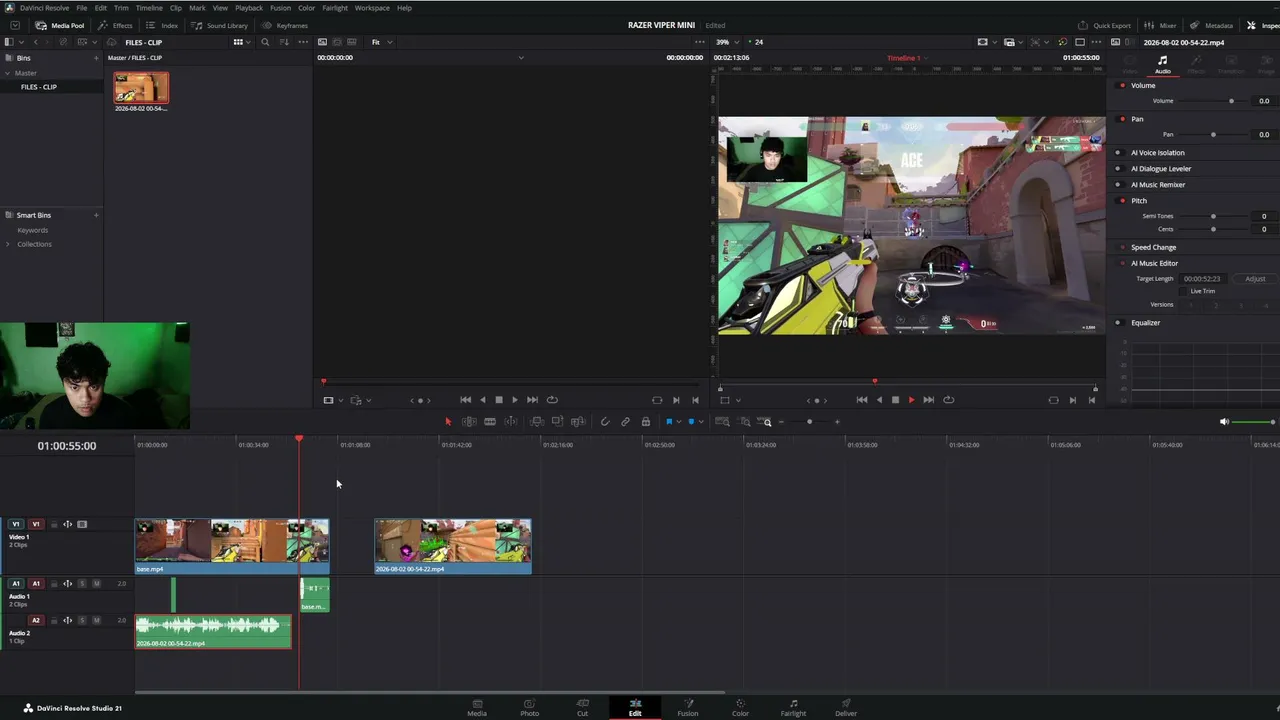Toggle the Pitch section enable dot

(x=1122, y=201)
